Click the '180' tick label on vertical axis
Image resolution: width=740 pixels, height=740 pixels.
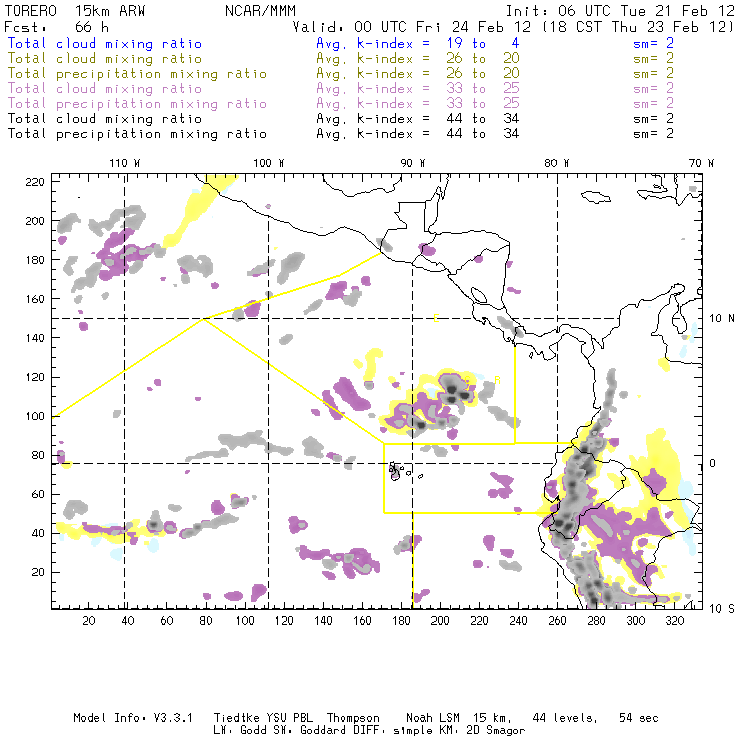35,260
